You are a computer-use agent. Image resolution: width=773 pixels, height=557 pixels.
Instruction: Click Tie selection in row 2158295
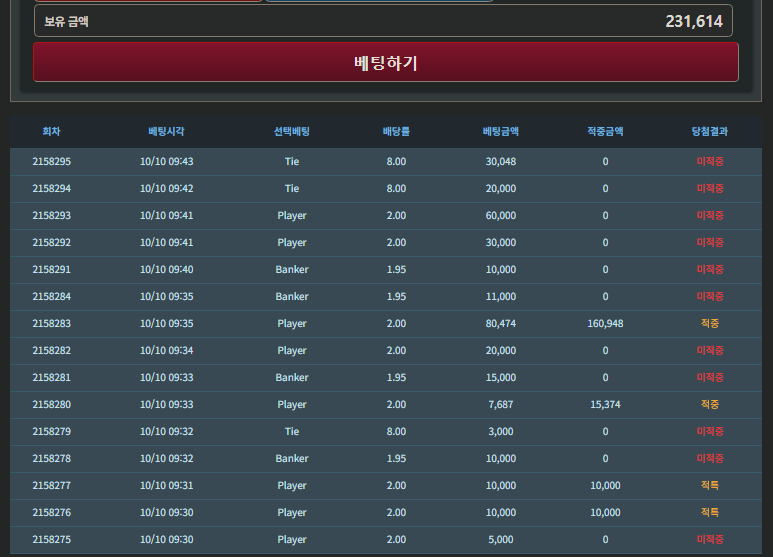point(292,162)
